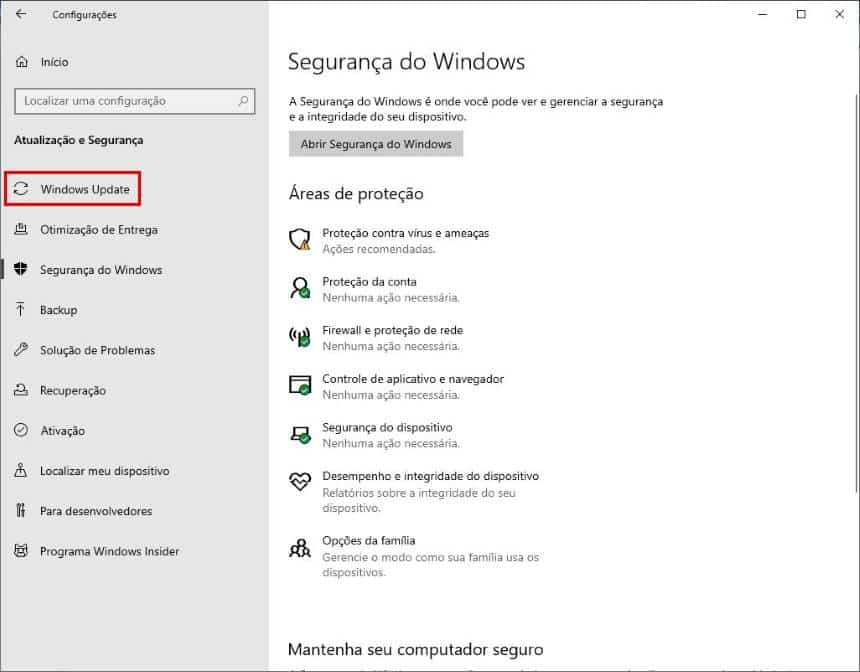This screenshot has height=672, width=860.
Task: Open Proteção da conta
Action: [369, 281]
